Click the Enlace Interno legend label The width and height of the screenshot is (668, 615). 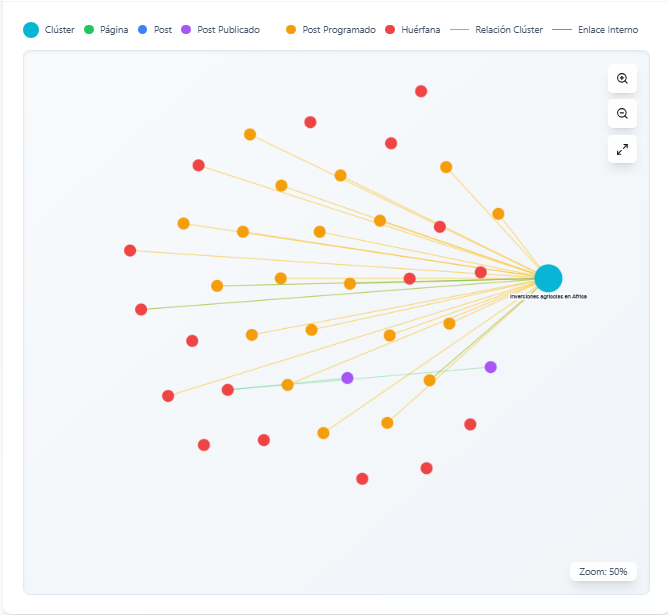(608, 30)
